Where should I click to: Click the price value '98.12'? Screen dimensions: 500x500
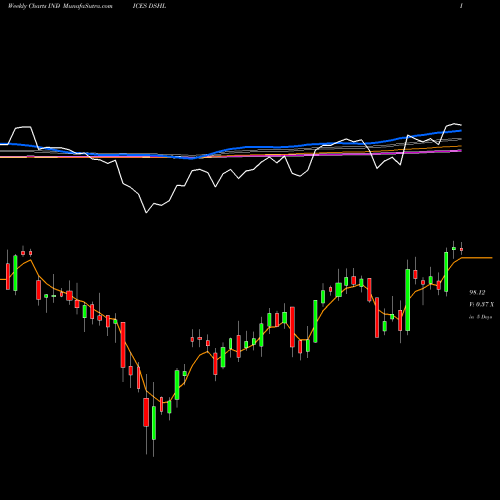pos(477,293)
